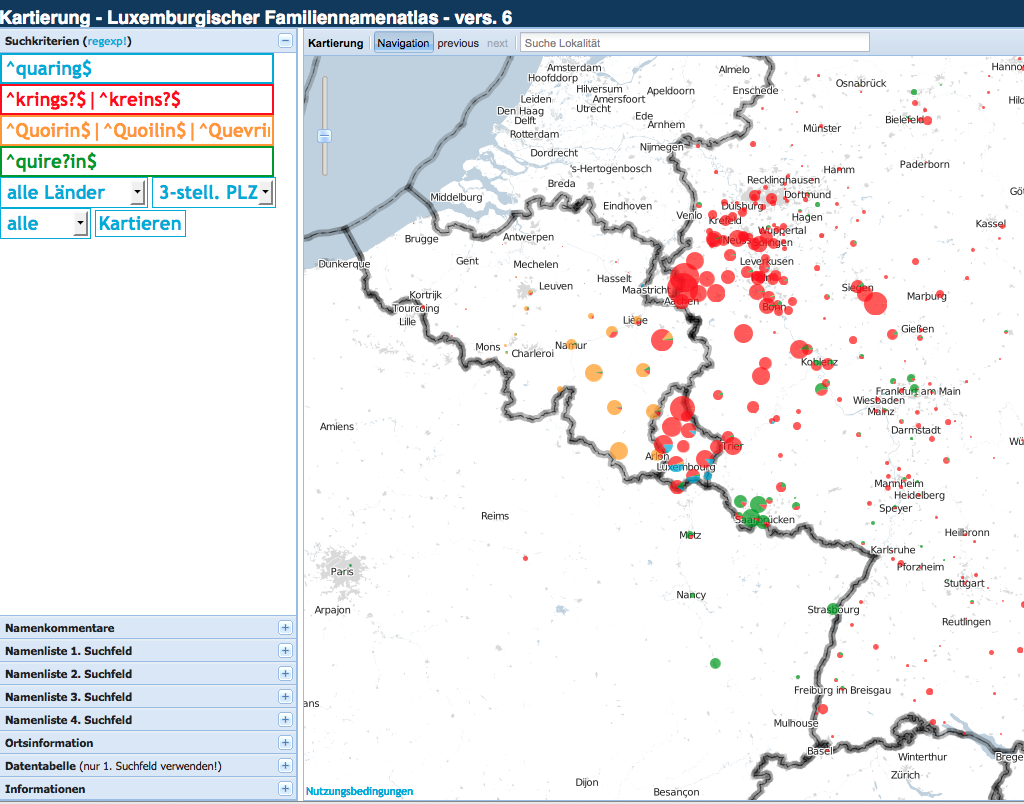Expand Namenliste 4. Suchfeld plus icon
1024x804 pixels.
285,720
